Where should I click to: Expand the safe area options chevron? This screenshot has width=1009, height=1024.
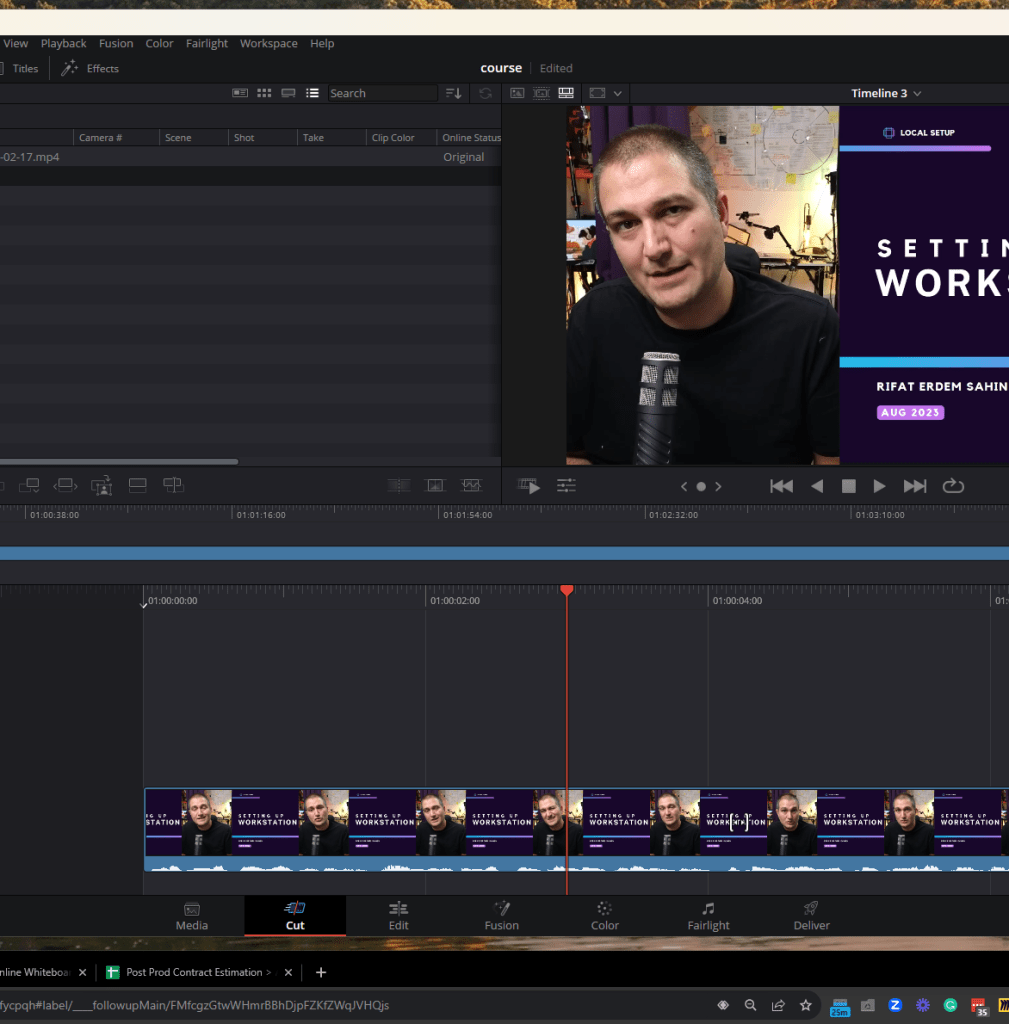[617, 93]
